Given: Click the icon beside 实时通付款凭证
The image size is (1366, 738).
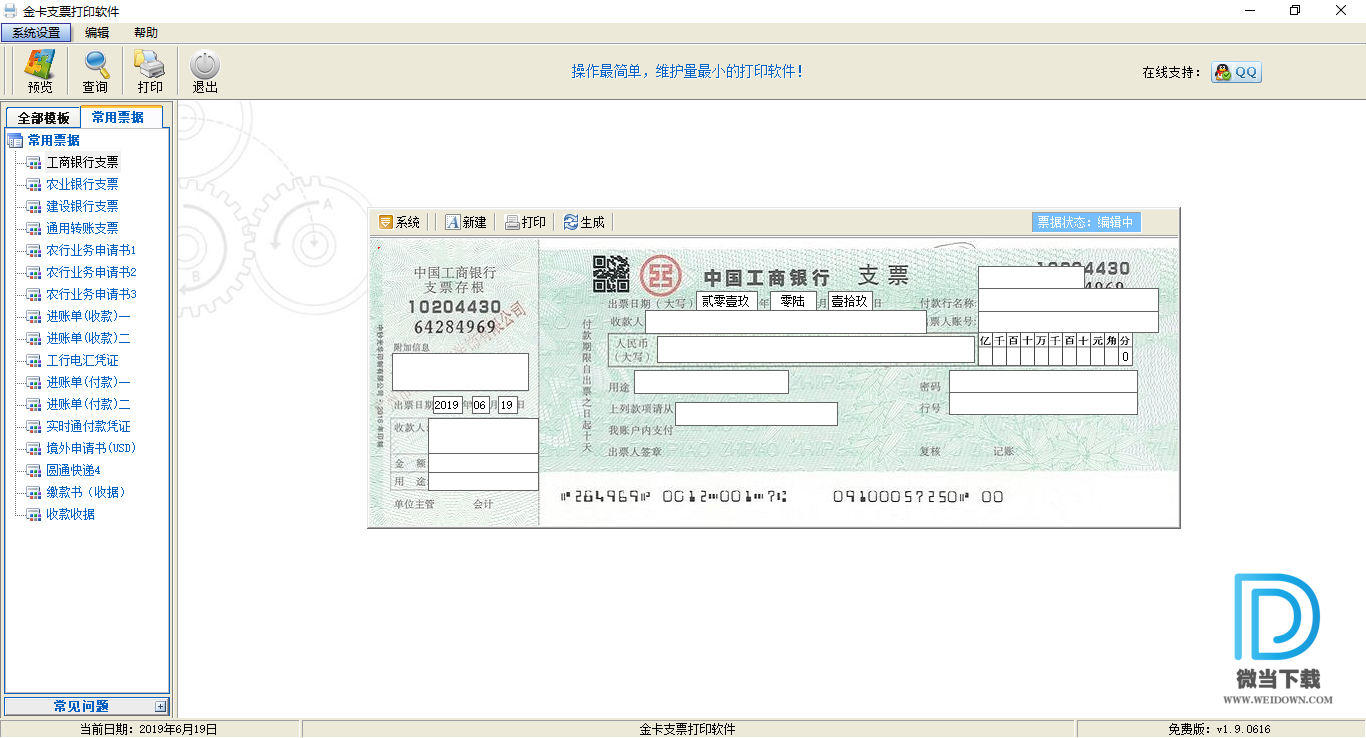Looking at the screenshot, I should point(34,427).
